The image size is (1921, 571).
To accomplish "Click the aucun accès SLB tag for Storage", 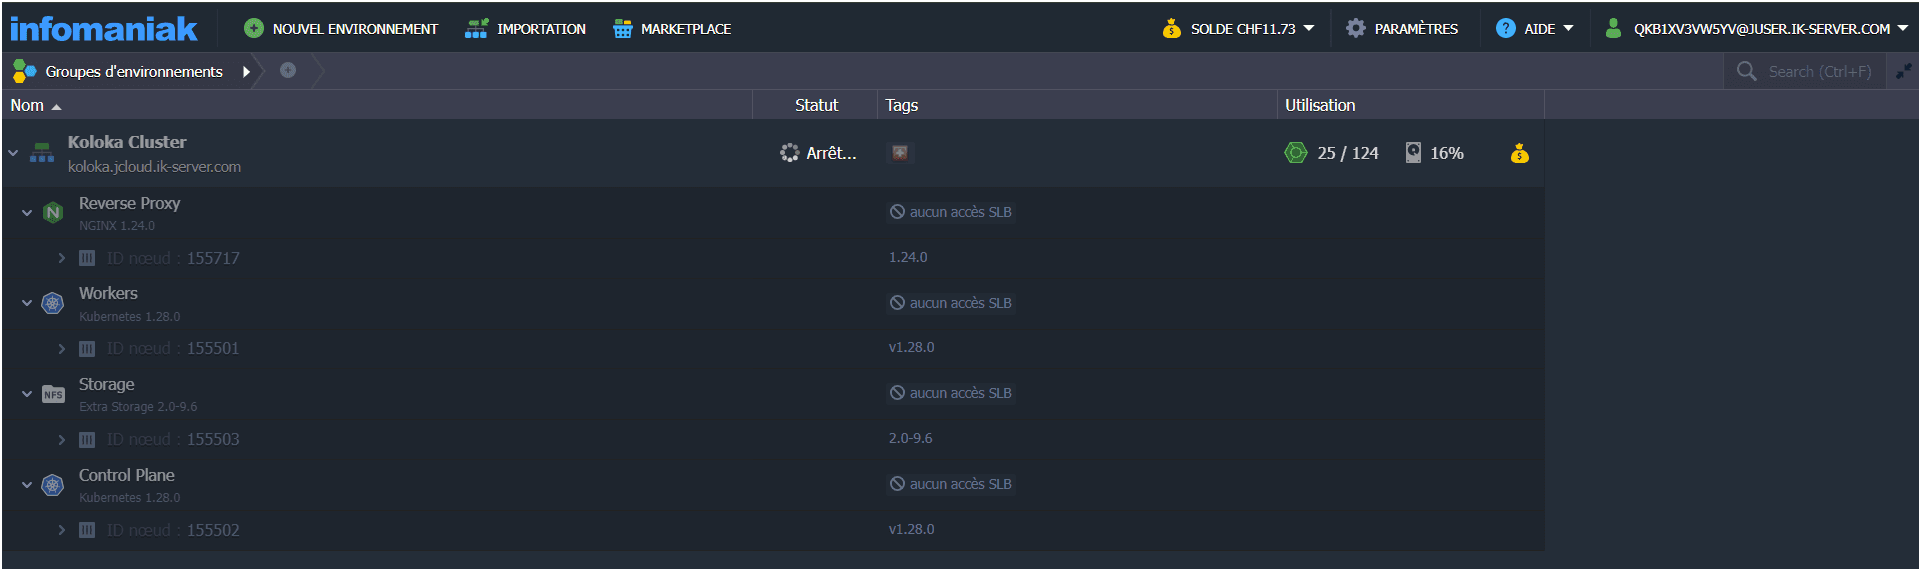I will [951, 393].
